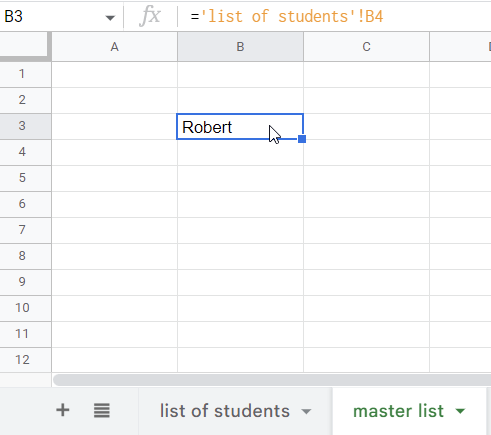
Task: Click the horizontal scrollbar
Action: coord(272,380)
